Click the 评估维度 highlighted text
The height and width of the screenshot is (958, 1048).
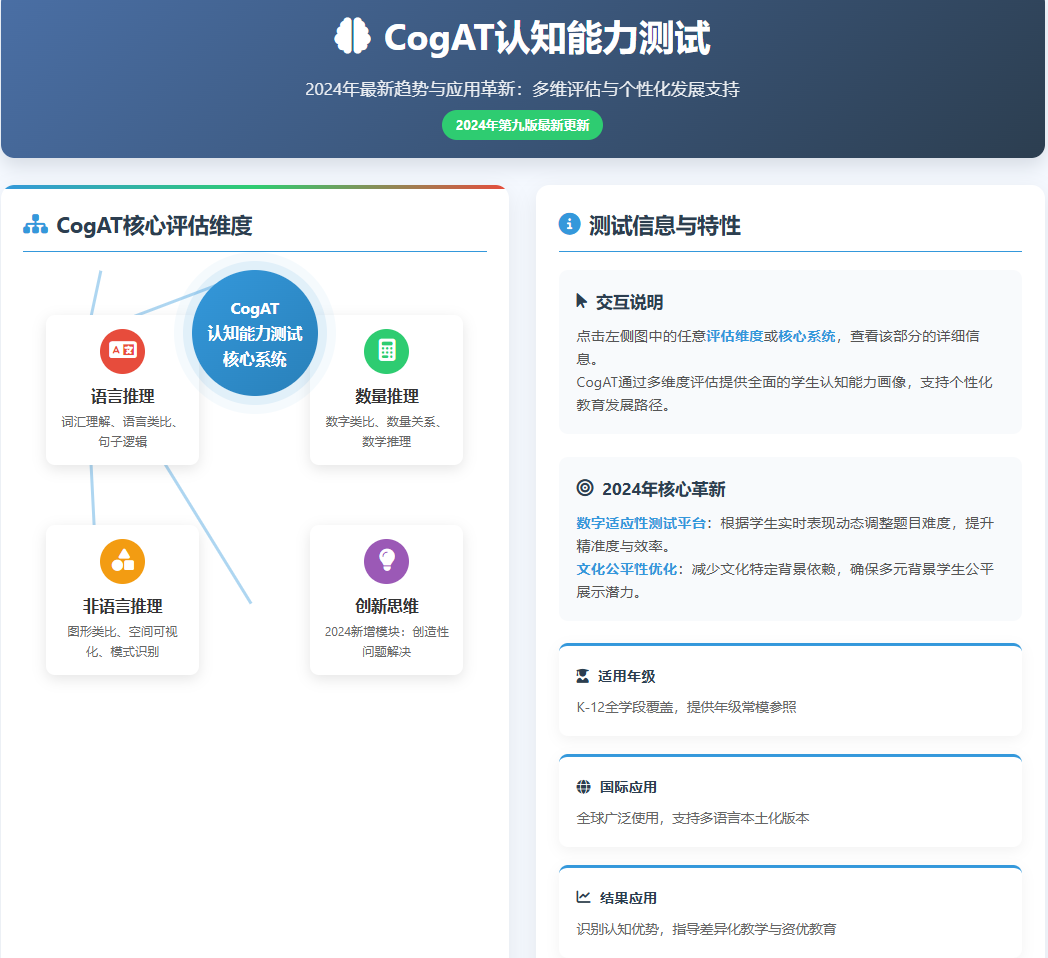(x=735, y=336)
